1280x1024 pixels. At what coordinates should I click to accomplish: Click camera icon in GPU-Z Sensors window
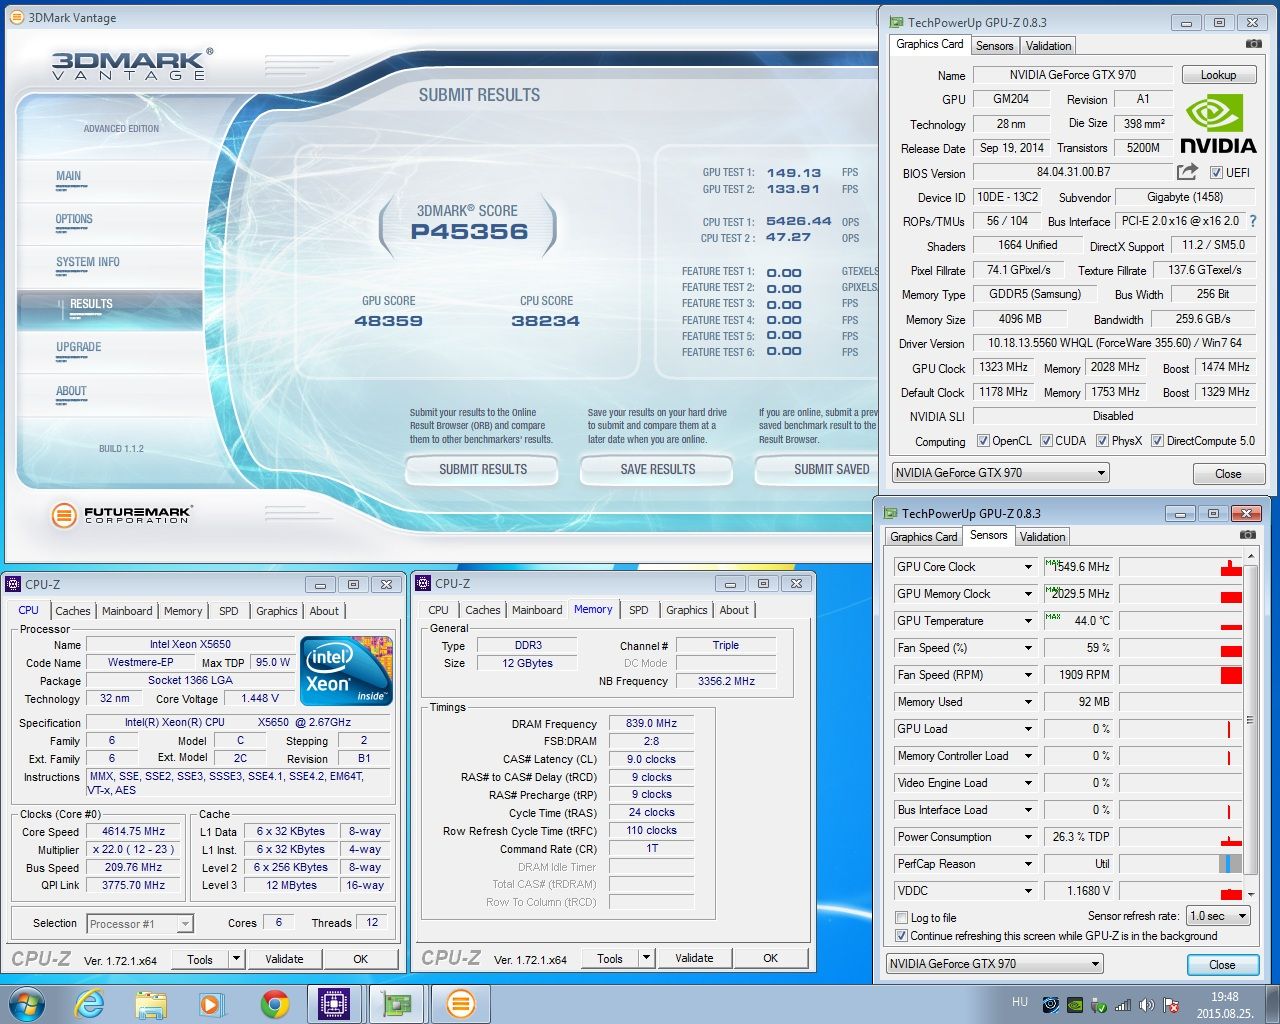(x=1247, y=535)
